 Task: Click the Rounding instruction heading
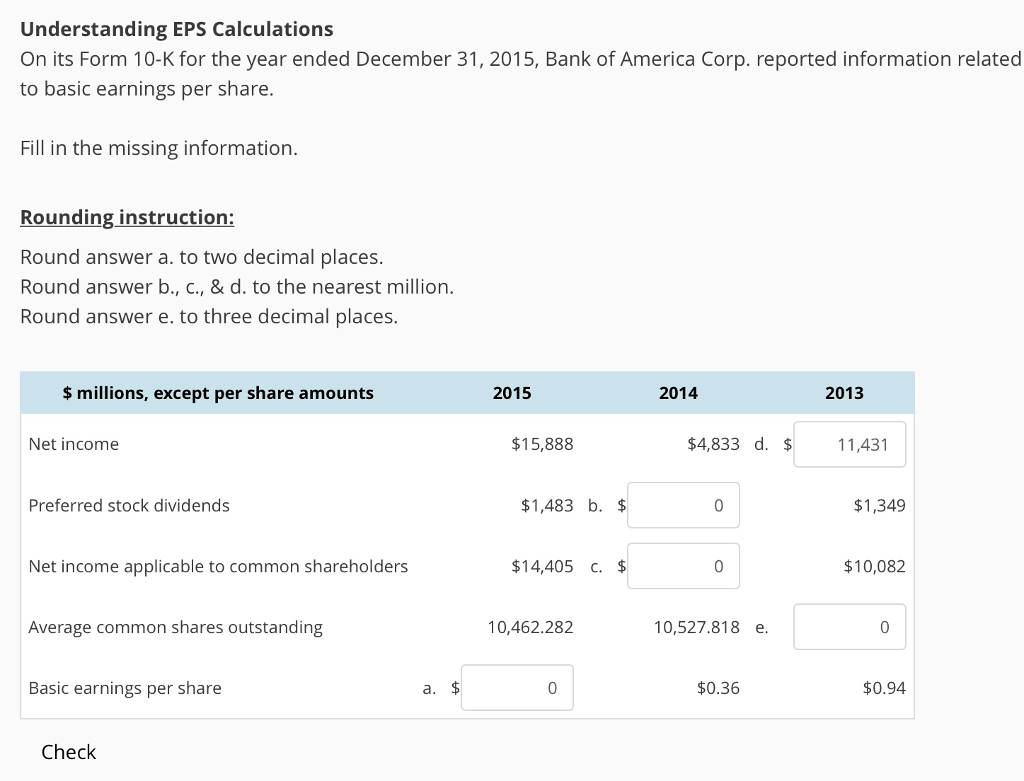[127, 217]
